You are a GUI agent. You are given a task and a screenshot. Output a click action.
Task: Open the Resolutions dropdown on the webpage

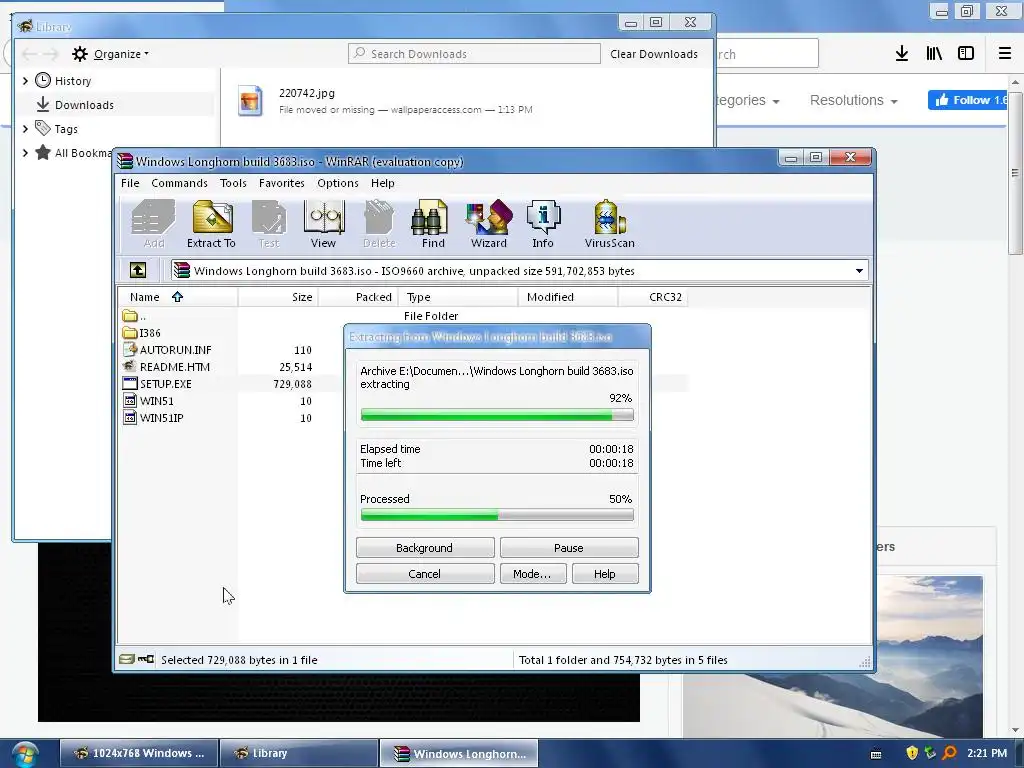tap(854, 100)
